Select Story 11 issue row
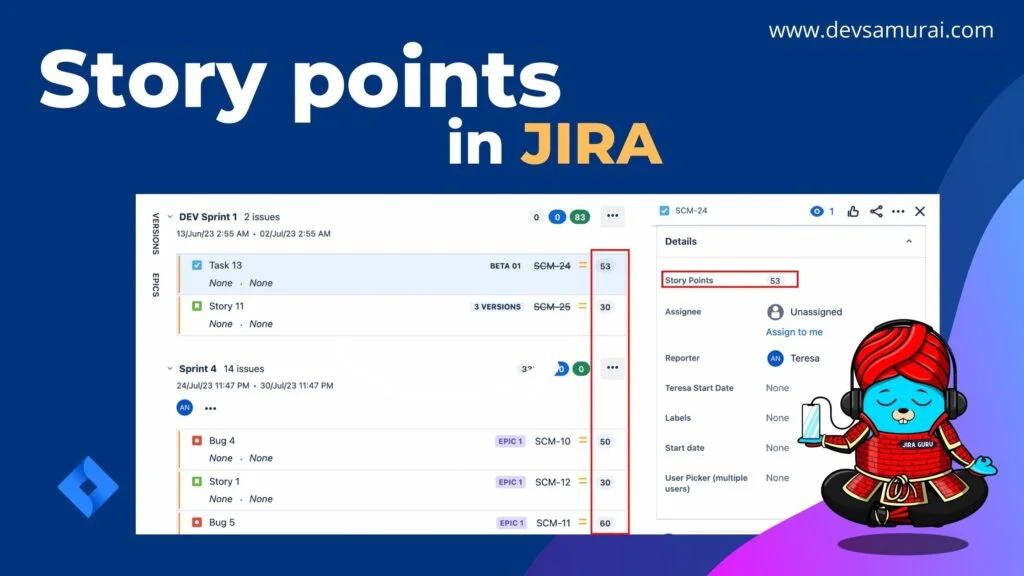 402,315
